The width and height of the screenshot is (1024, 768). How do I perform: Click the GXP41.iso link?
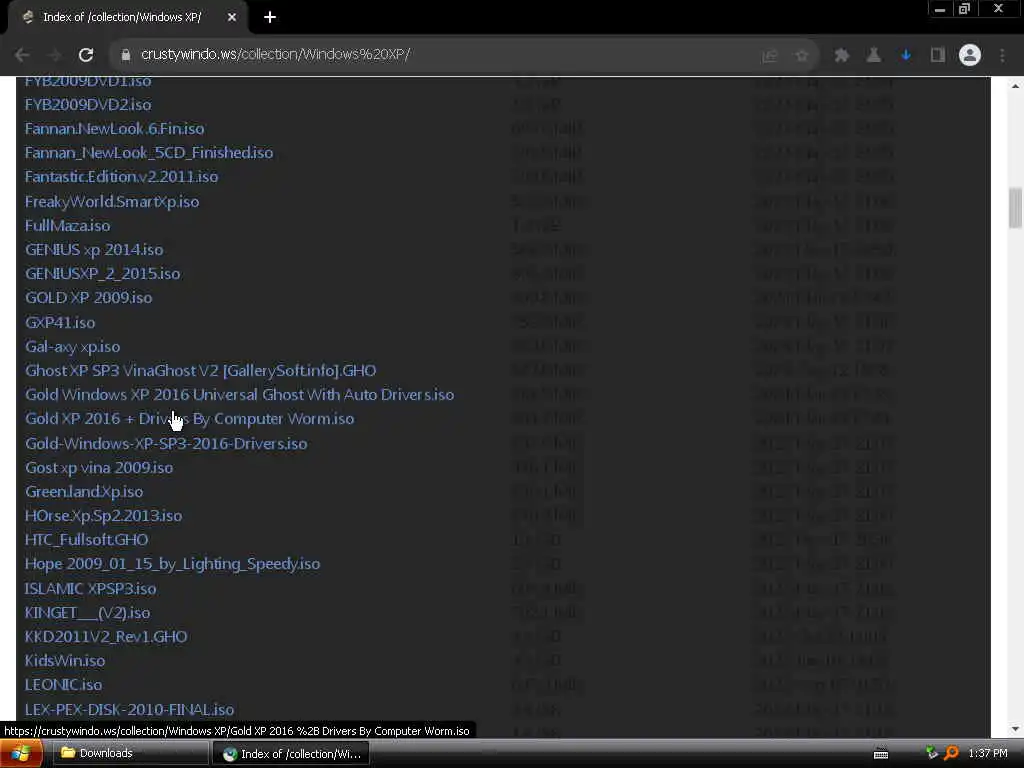point(60,323)
